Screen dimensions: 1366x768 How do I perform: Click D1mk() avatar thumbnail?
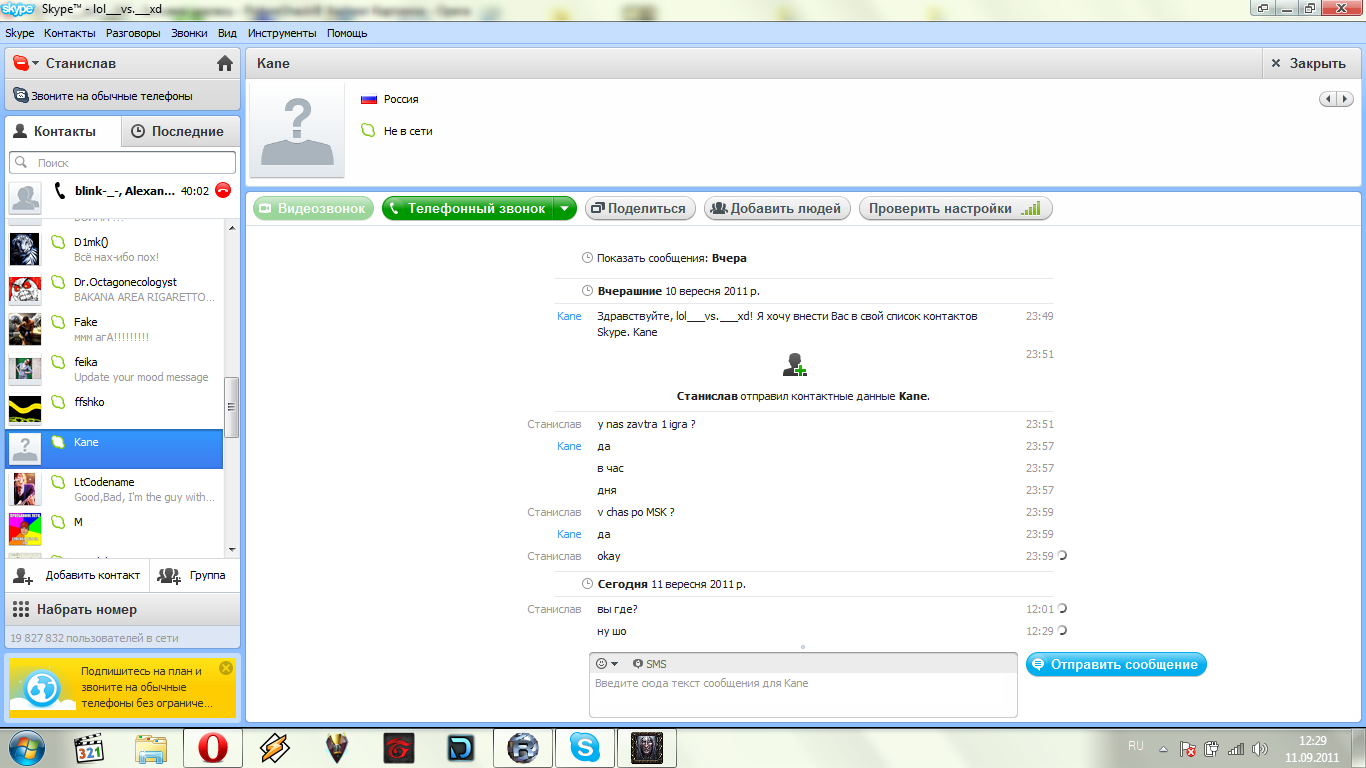25,249
